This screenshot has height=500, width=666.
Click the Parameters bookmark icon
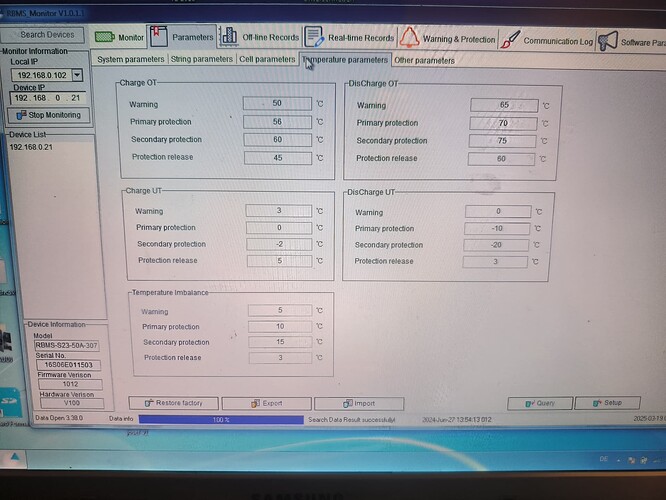coord(159,36)
